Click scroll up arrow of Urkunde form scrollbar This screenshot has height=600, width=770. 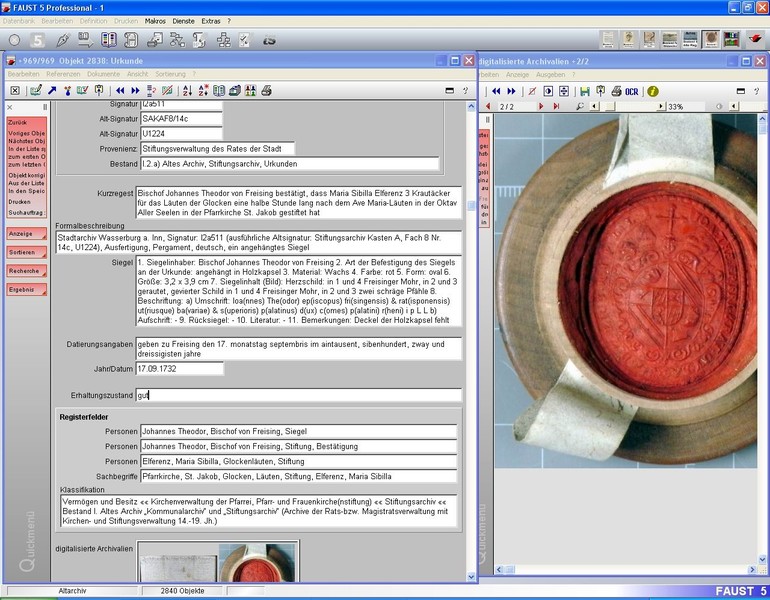(471, 106)
